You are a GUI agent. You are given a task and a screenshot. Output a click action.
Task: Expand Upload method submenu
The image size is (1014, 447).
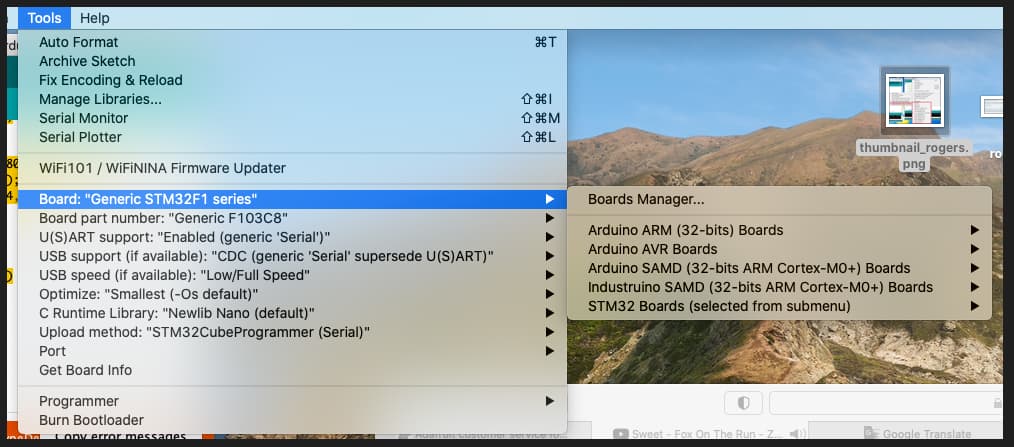(292, 333)
